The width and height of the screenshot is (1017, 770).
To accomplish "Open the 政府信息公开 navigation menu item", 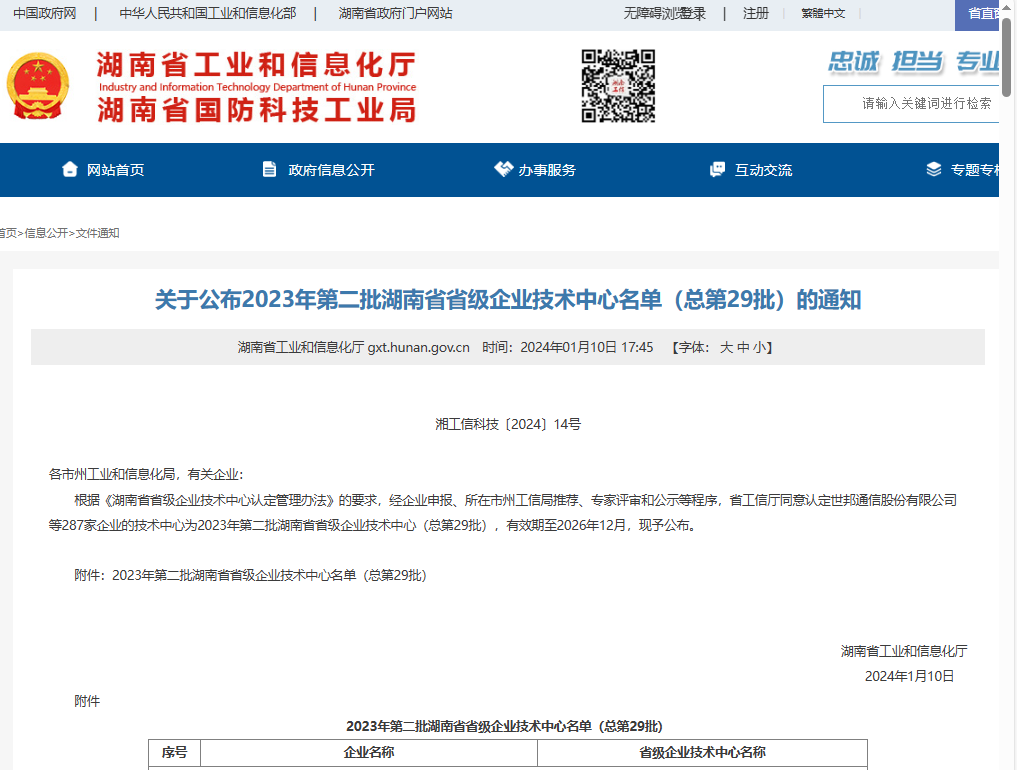I will tap(331, 170).
